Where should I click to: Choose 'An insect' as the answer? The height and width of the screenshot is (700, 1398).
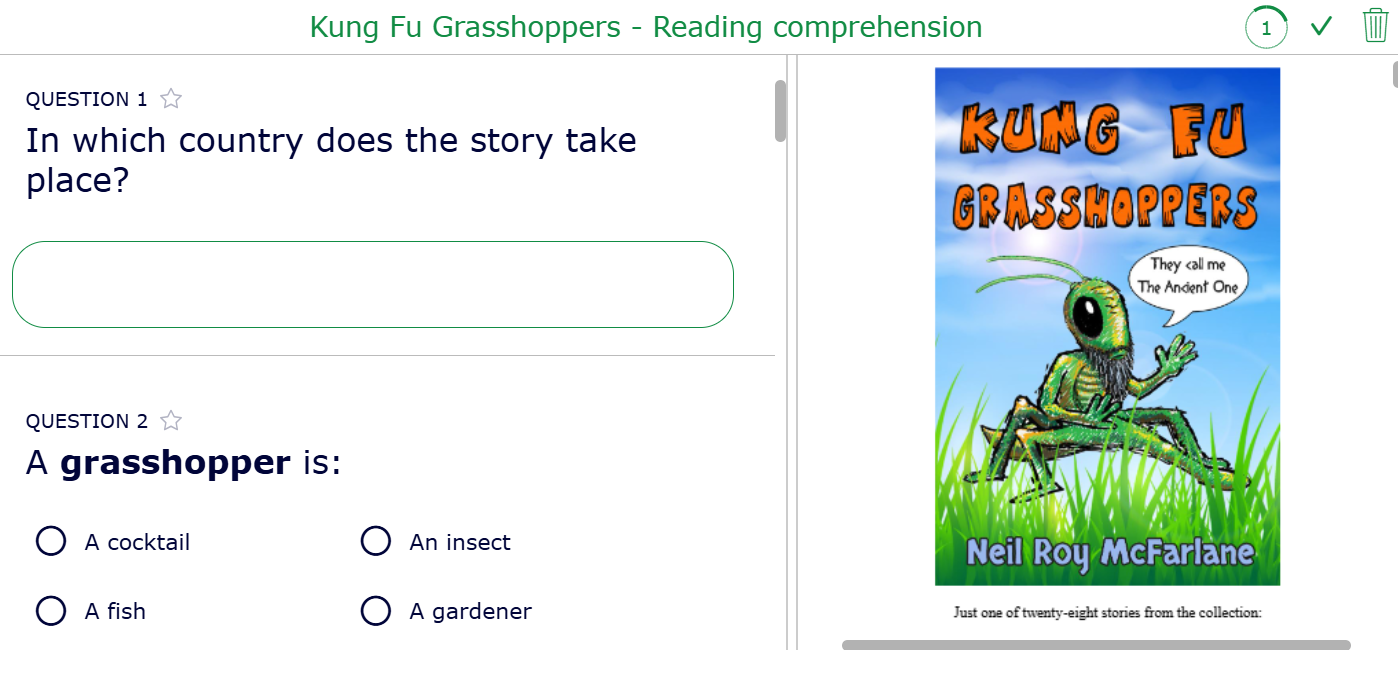click(x=376, y=542)
